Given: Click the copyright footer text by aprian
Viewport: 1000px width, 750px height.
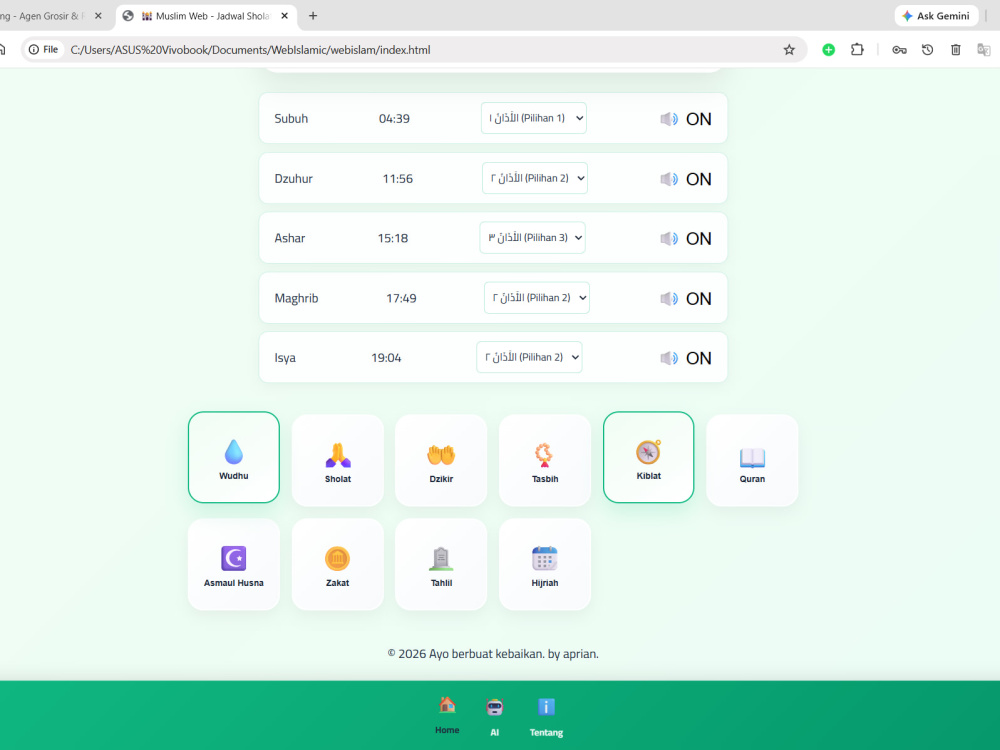Looking at the screenshot, I should (493, 654).
